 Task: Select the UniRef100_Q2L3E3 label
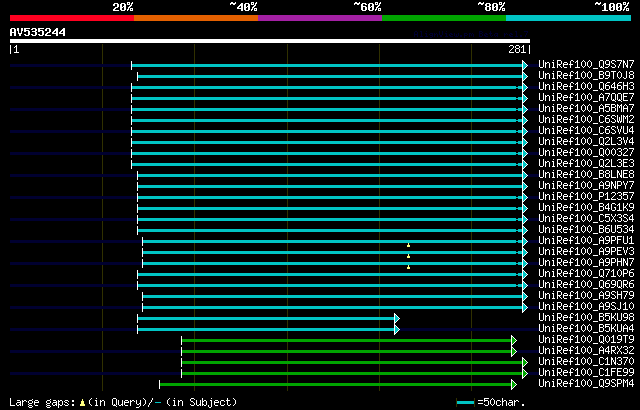(x=586, y=164)
